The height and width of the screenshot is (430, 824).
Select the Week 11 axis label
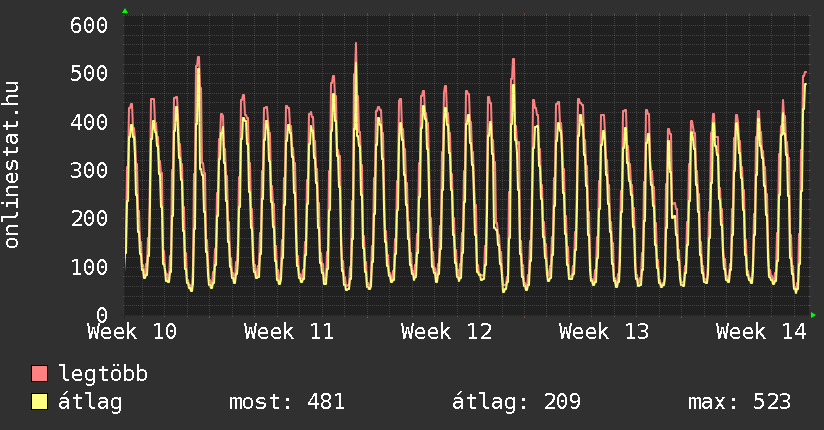(x=289, y=331)
